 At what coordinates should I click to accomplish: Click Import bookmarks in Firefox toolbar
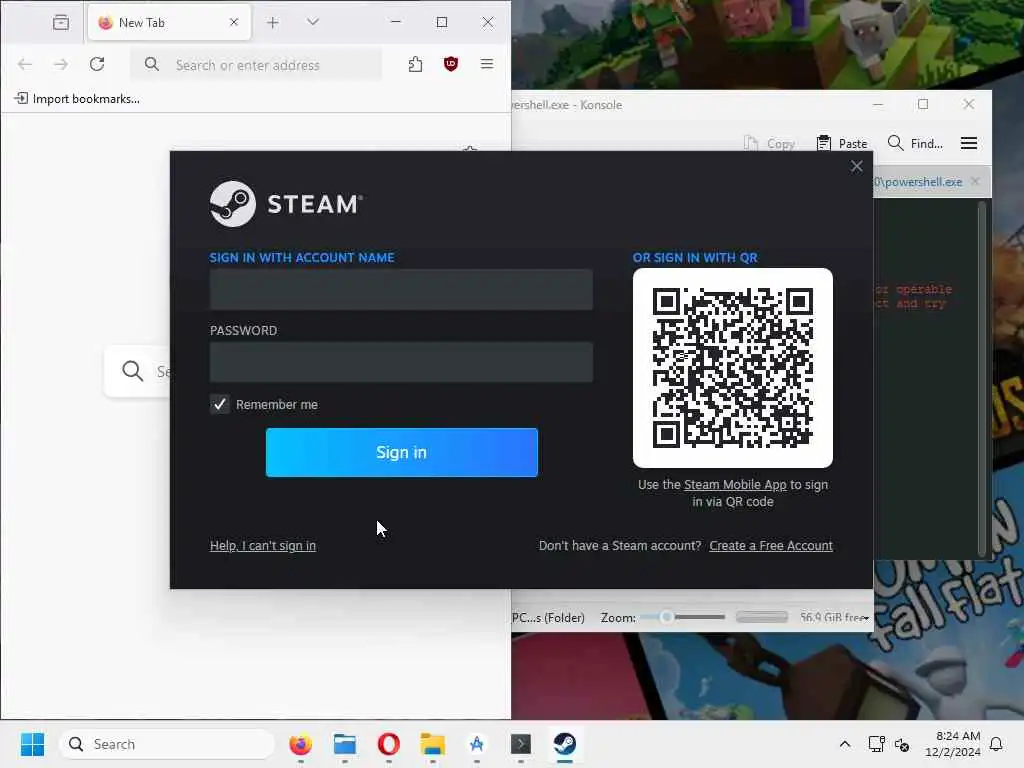77,99
